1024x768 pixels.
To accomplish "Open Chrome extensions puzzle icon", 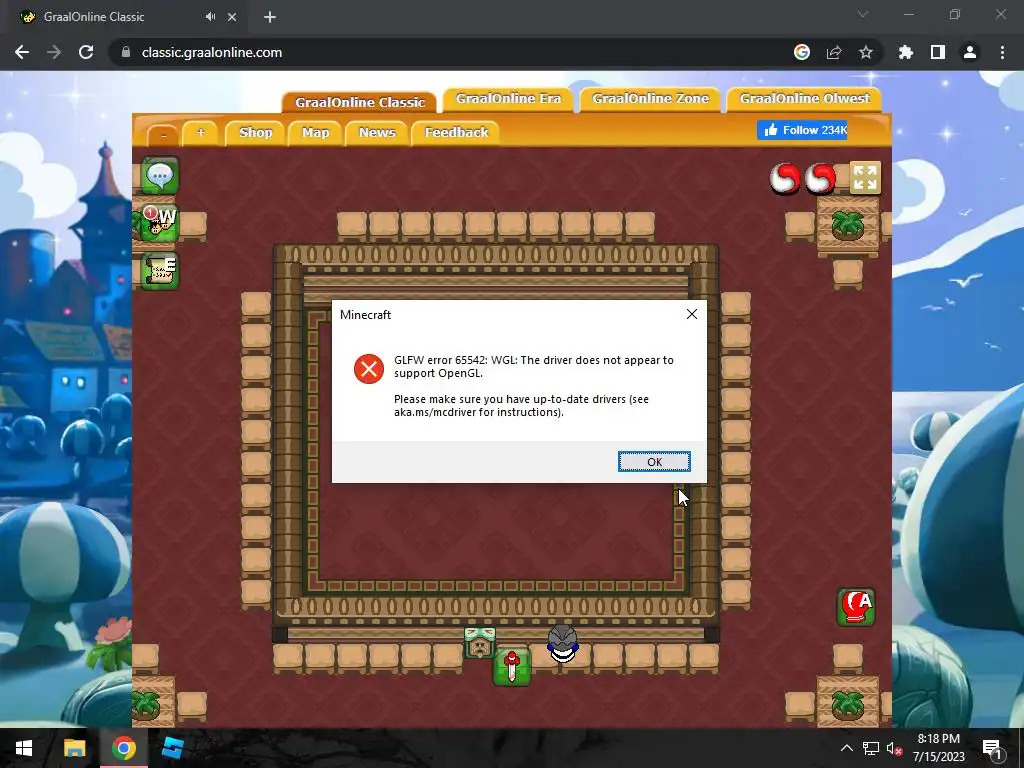I will coord(905,52).
